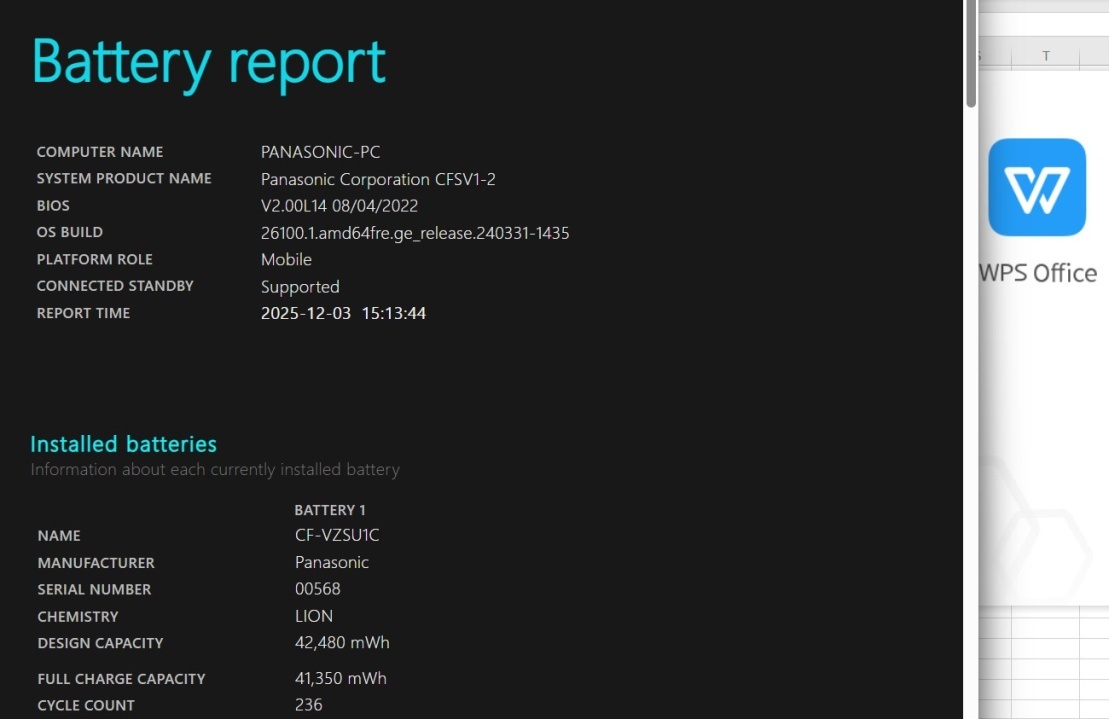Select Panasonic Corporation CFSV1-2 product name
The image size is (1109, 719).
click(378, 180)
